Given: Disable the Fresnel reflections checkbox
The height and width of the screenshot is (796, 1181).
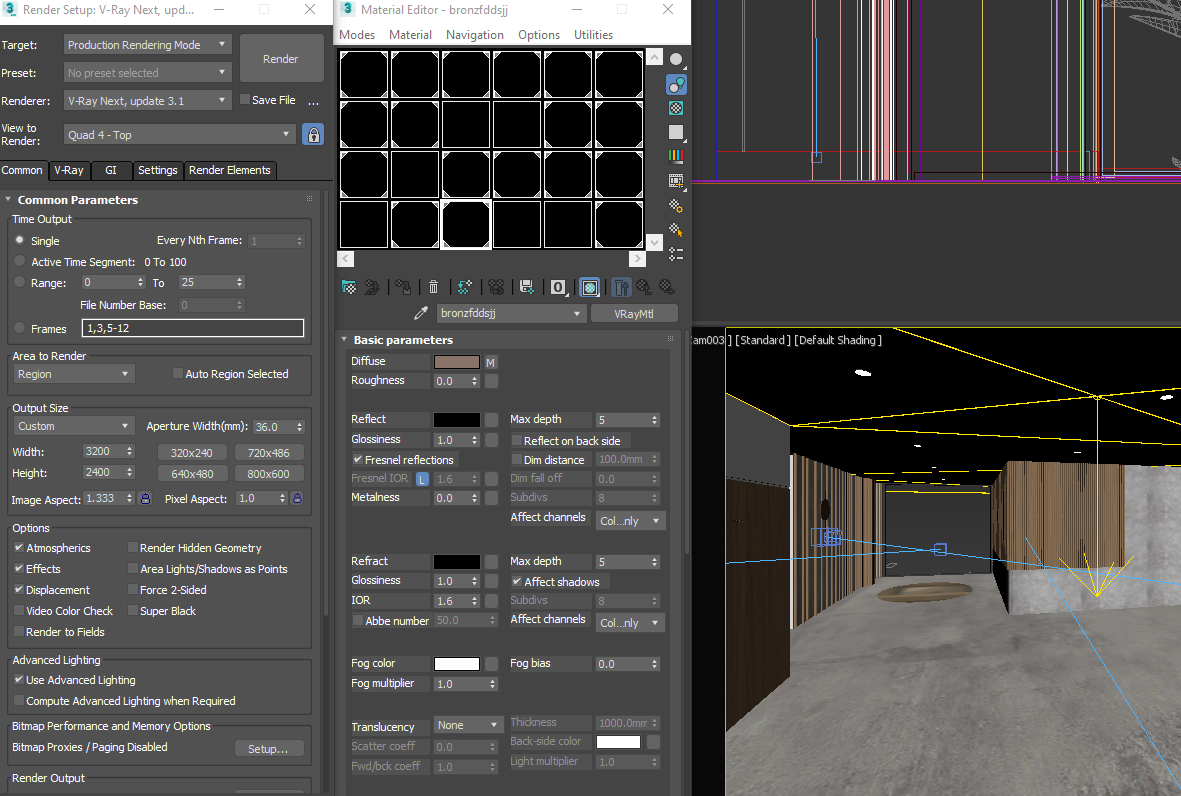Looking at the screenshot, I should (358, 460).
